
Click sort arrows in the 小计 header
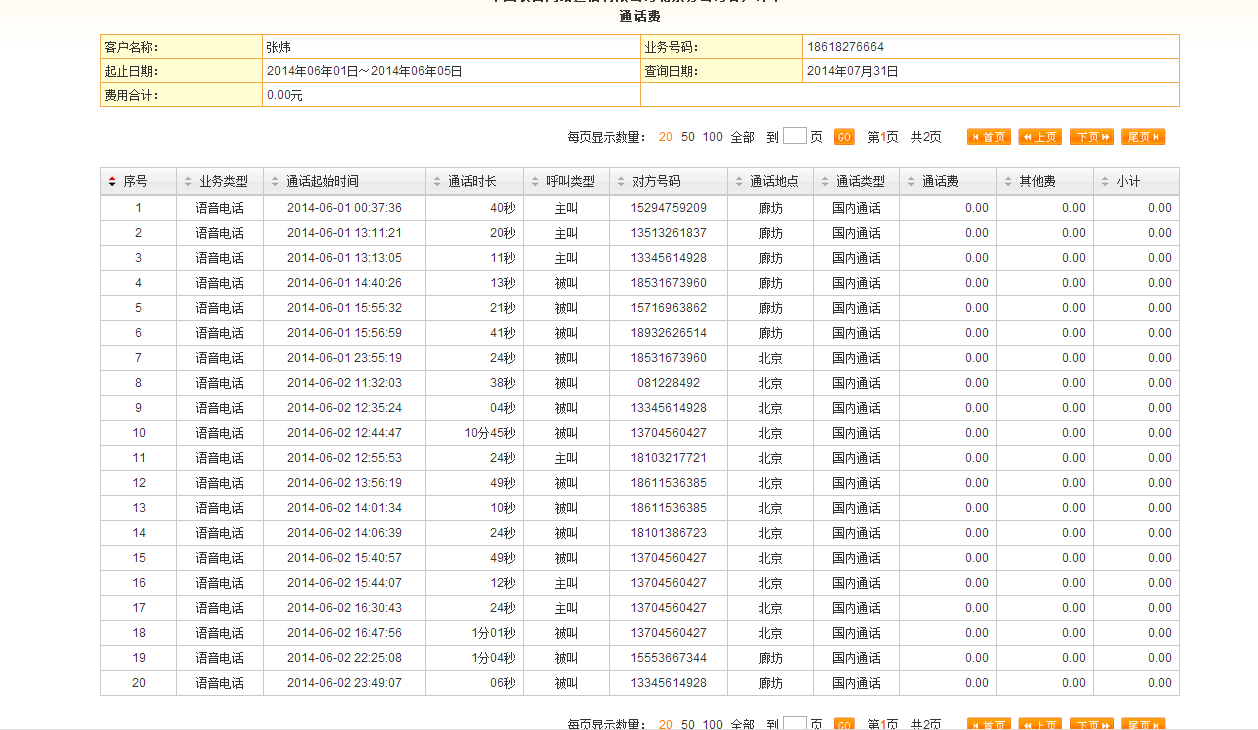[x=1105, y=182]
